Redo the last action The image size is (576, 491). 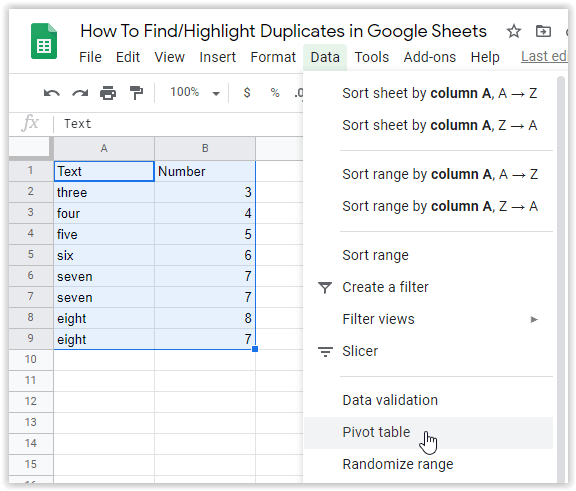(x=80, y=93)
